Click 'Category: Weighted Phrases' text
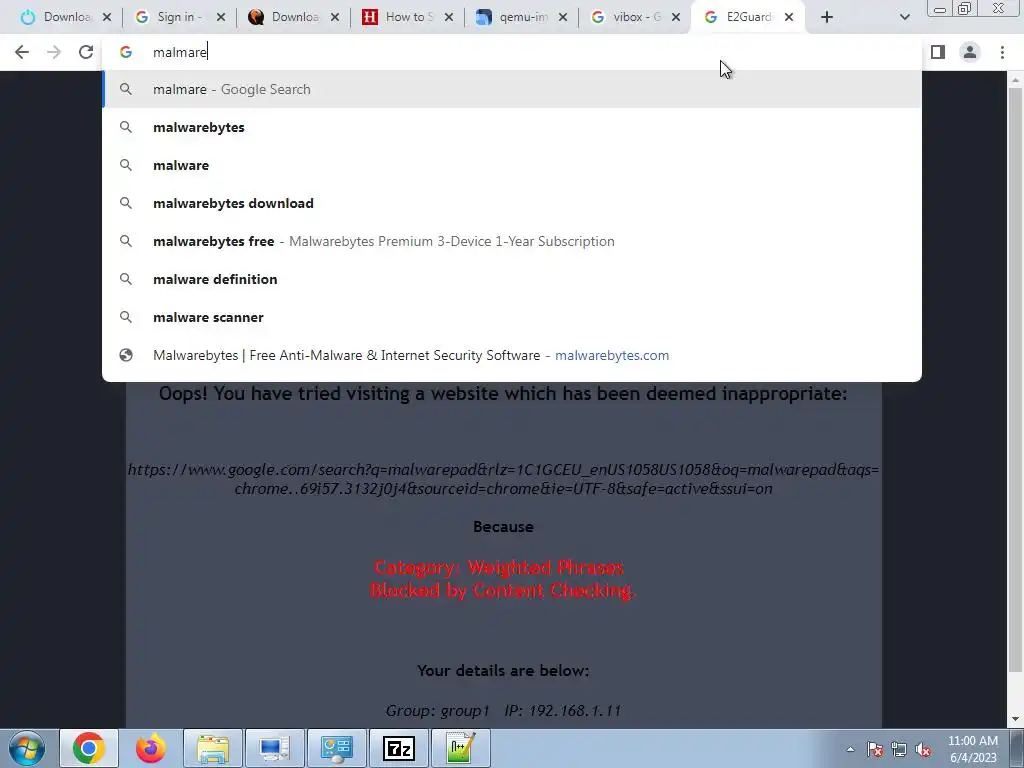 click(500, 567)
